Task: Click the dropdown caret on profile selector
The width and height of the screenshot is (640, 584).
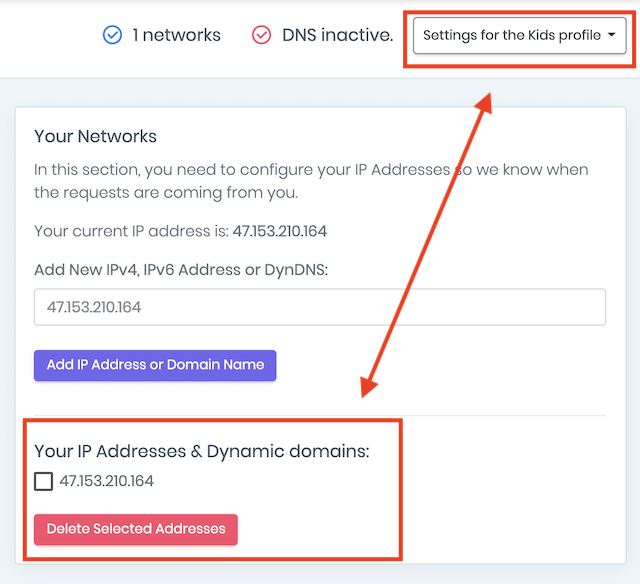Action: coord(611,35)
